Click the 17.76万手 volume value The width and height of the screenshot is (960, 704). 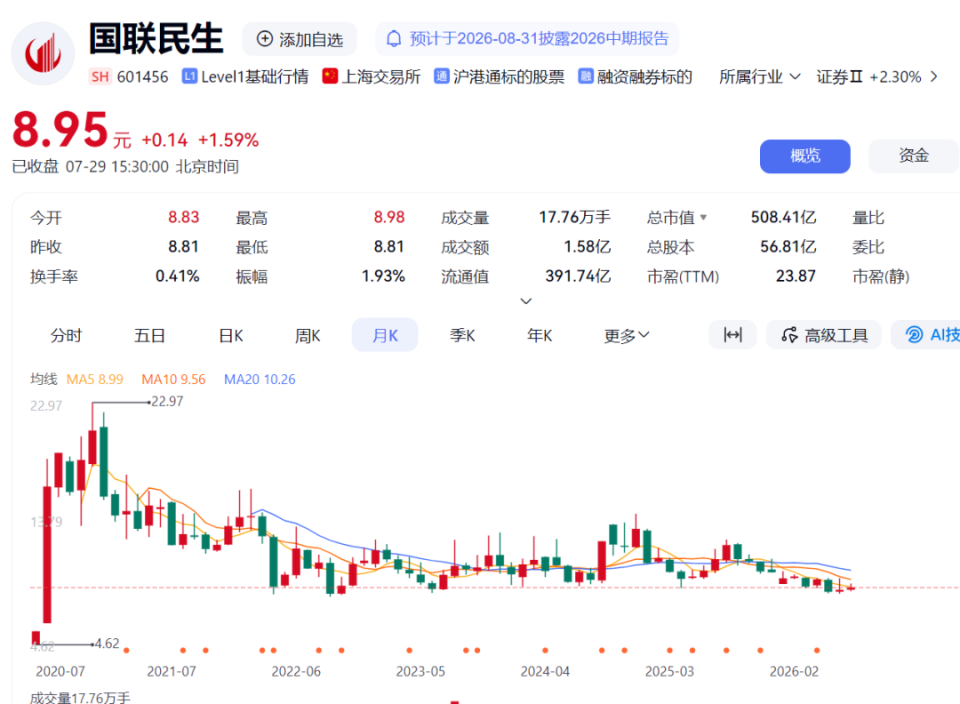click(574, 217)
